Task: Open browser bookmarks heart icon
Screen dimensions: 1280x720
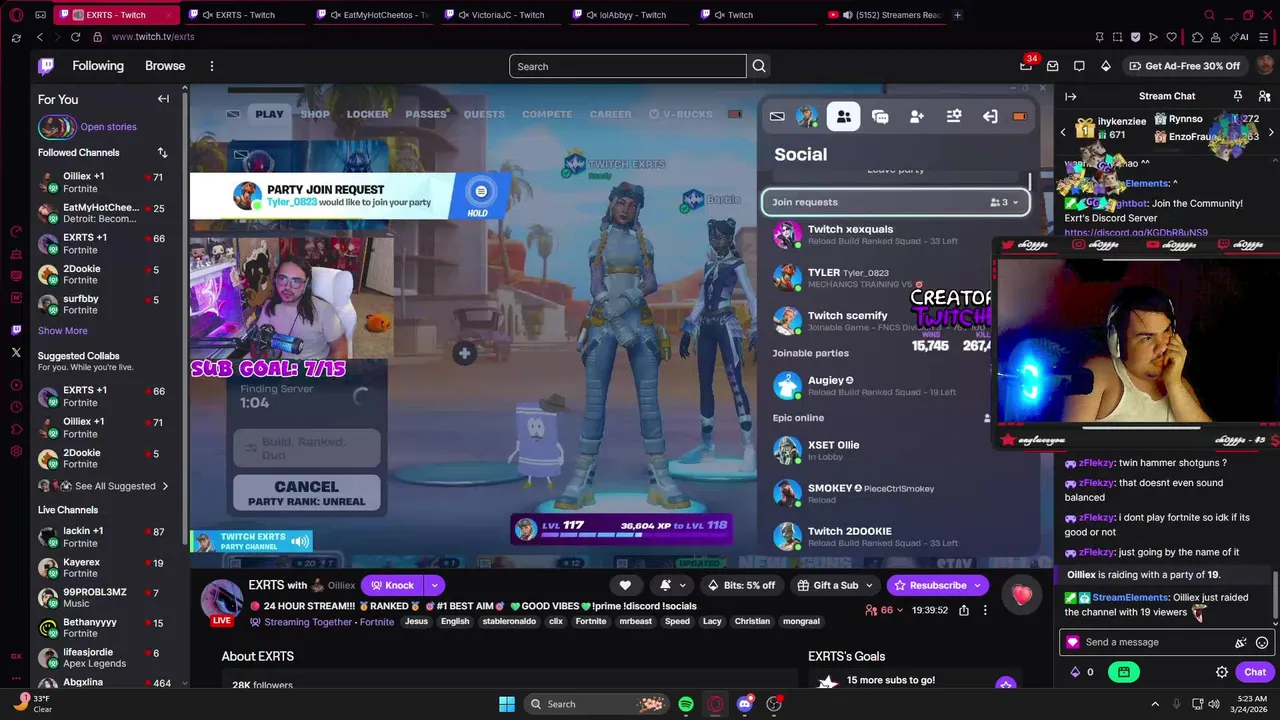Action: pyautogui.click(x=1172, y=37)
